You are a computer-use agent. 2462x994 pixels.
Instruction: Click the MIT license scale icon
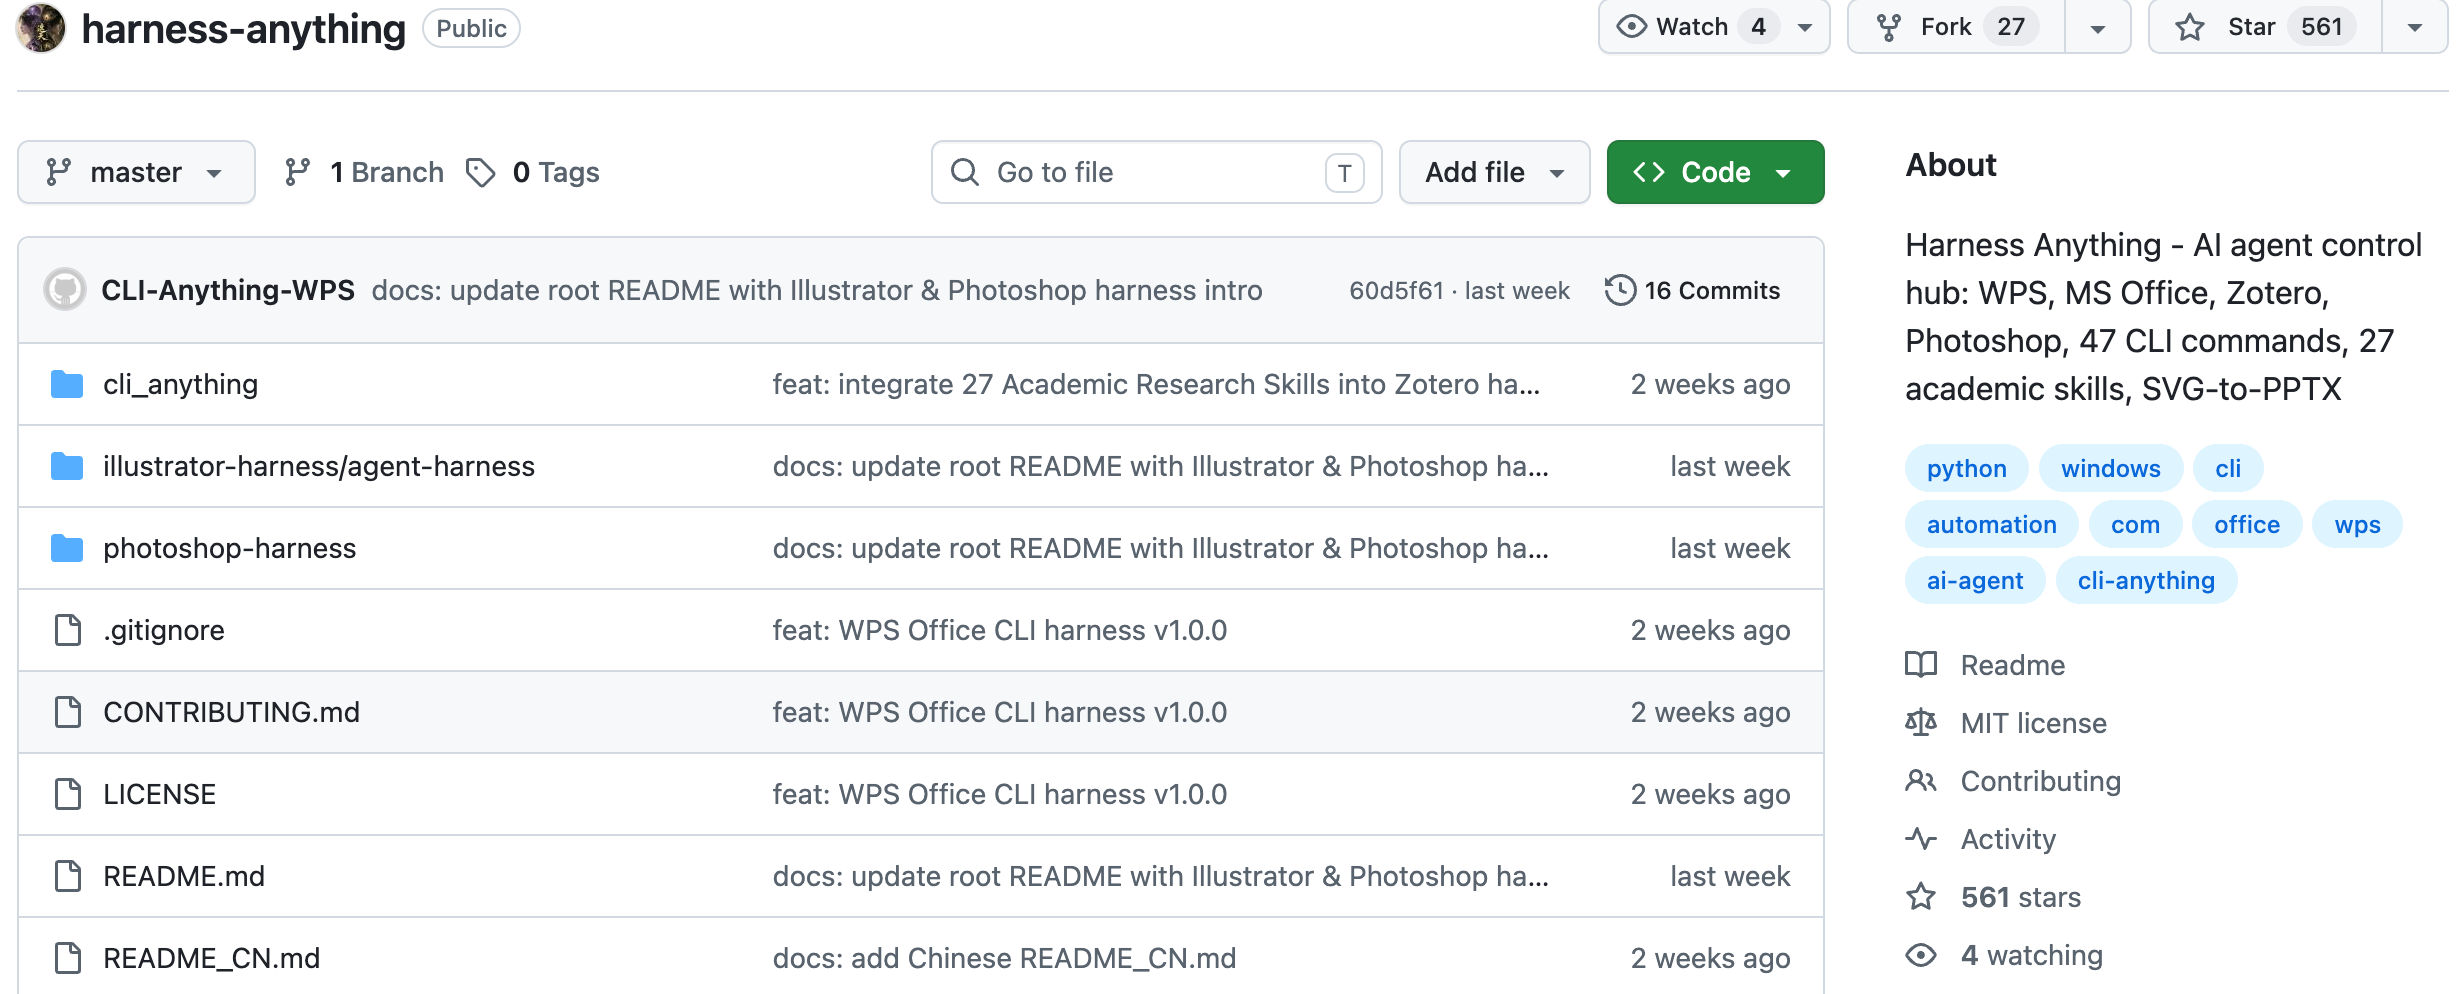1921,723
